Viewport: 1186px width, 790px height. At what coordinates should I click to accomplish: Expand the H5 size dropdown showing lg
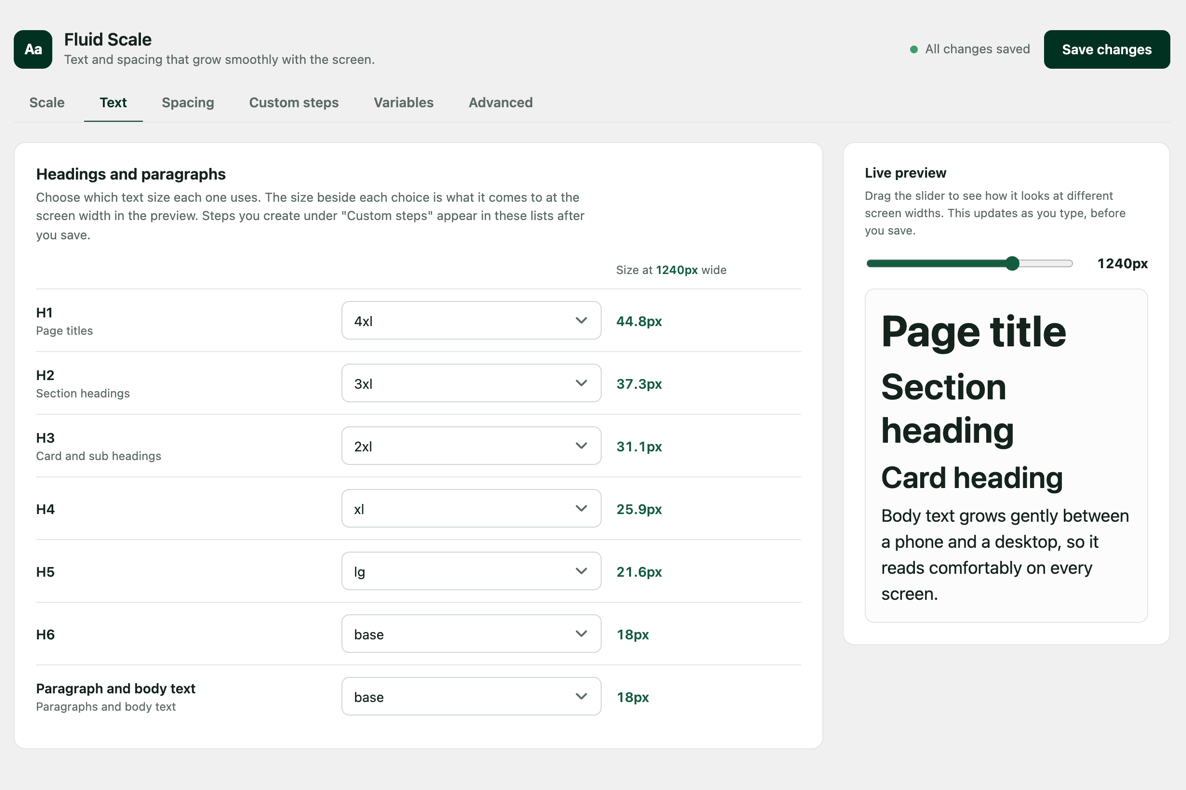click(x=471, y=571)
